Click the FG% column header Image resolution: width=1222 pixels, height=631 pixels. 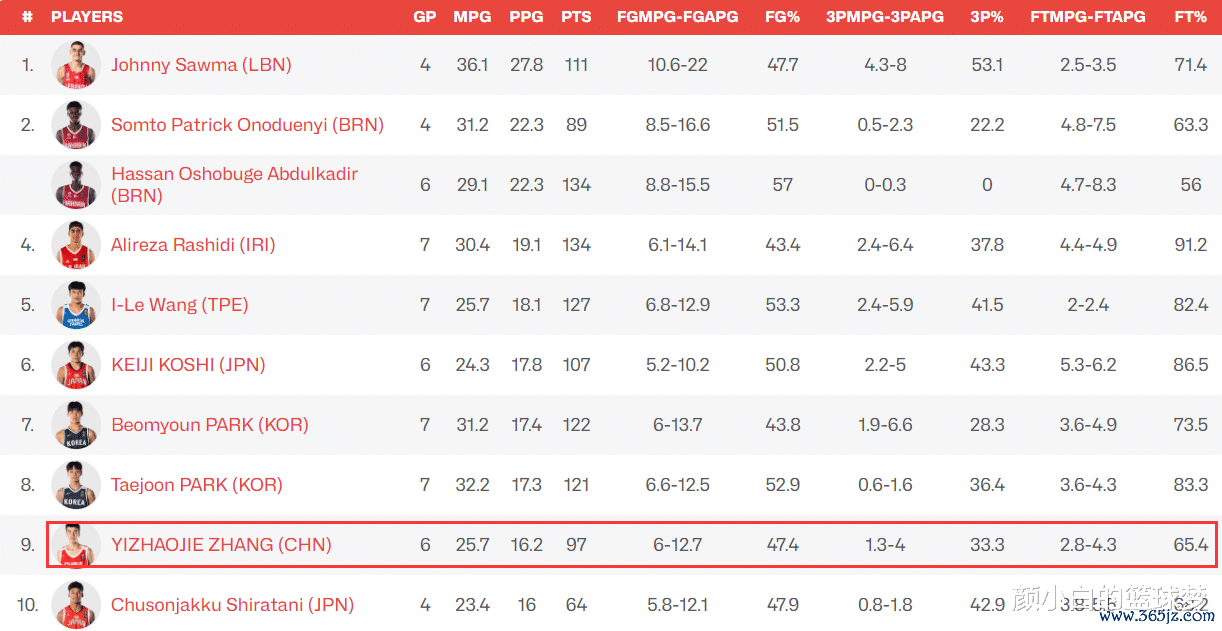(x=782, y=17)
